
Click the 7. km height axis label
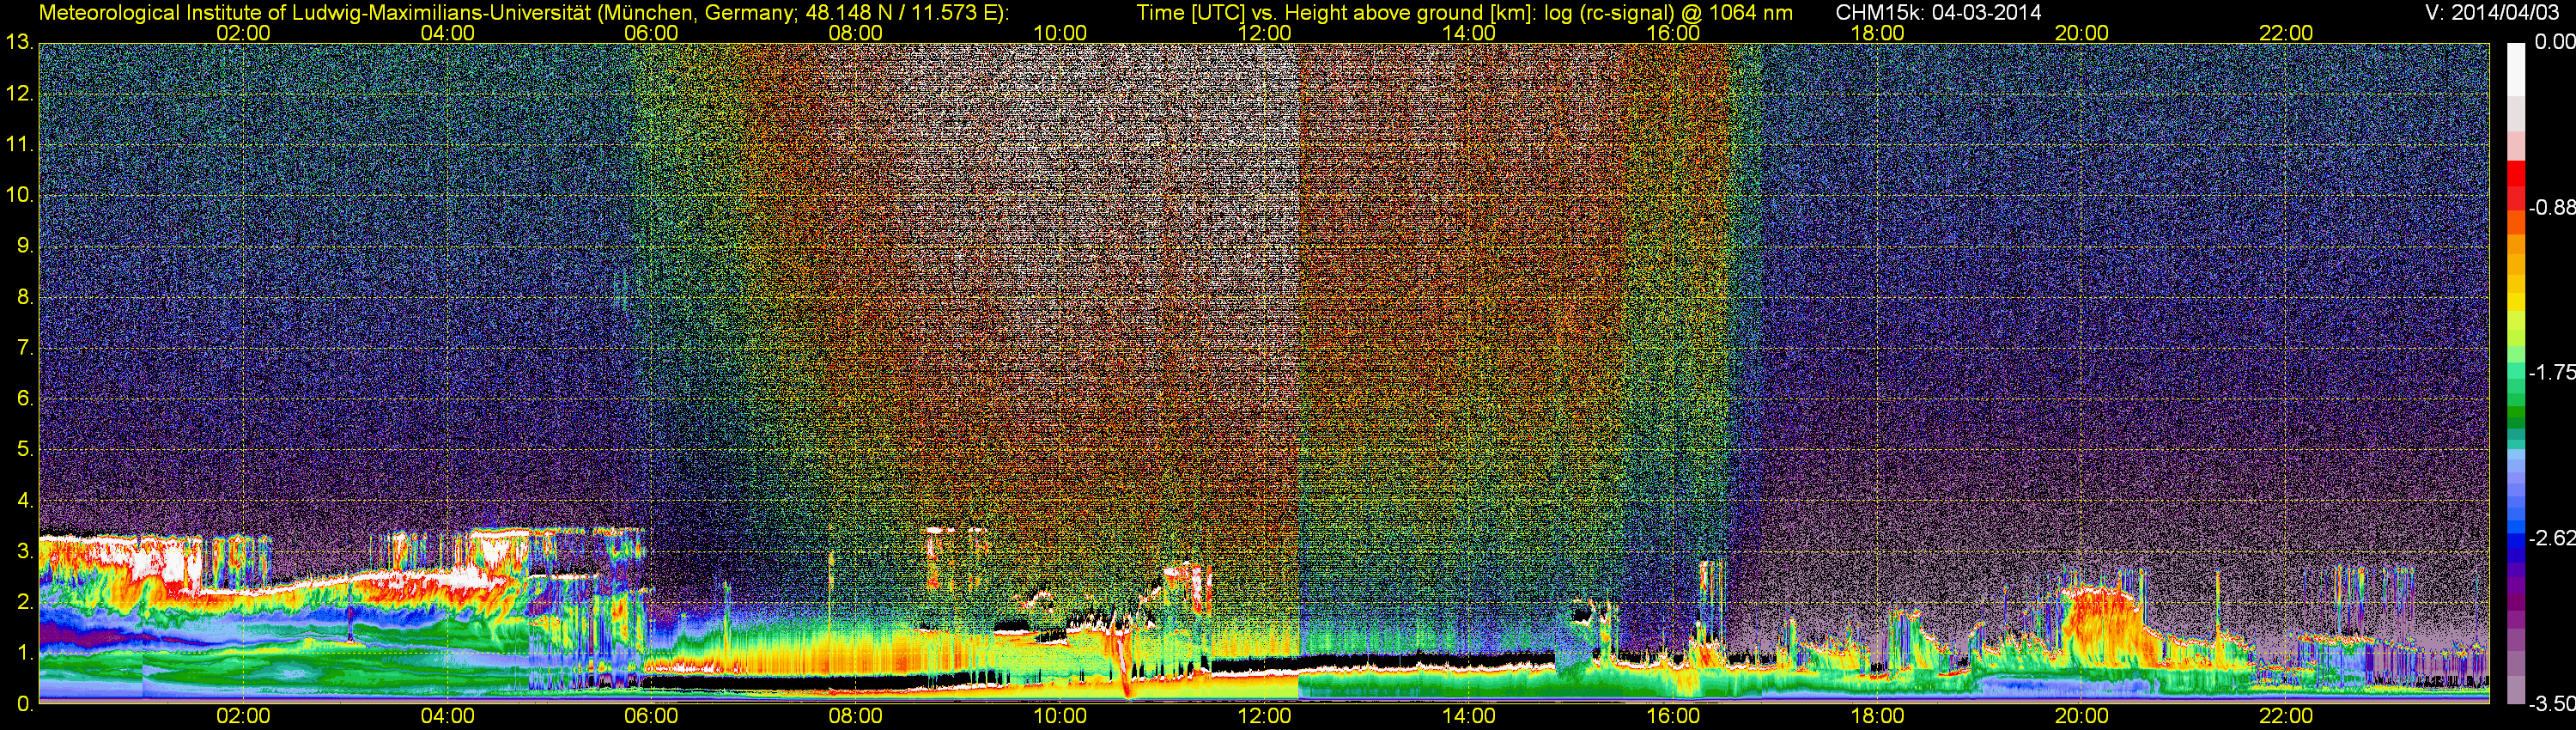pyautogui.click(x=26, y=348)
